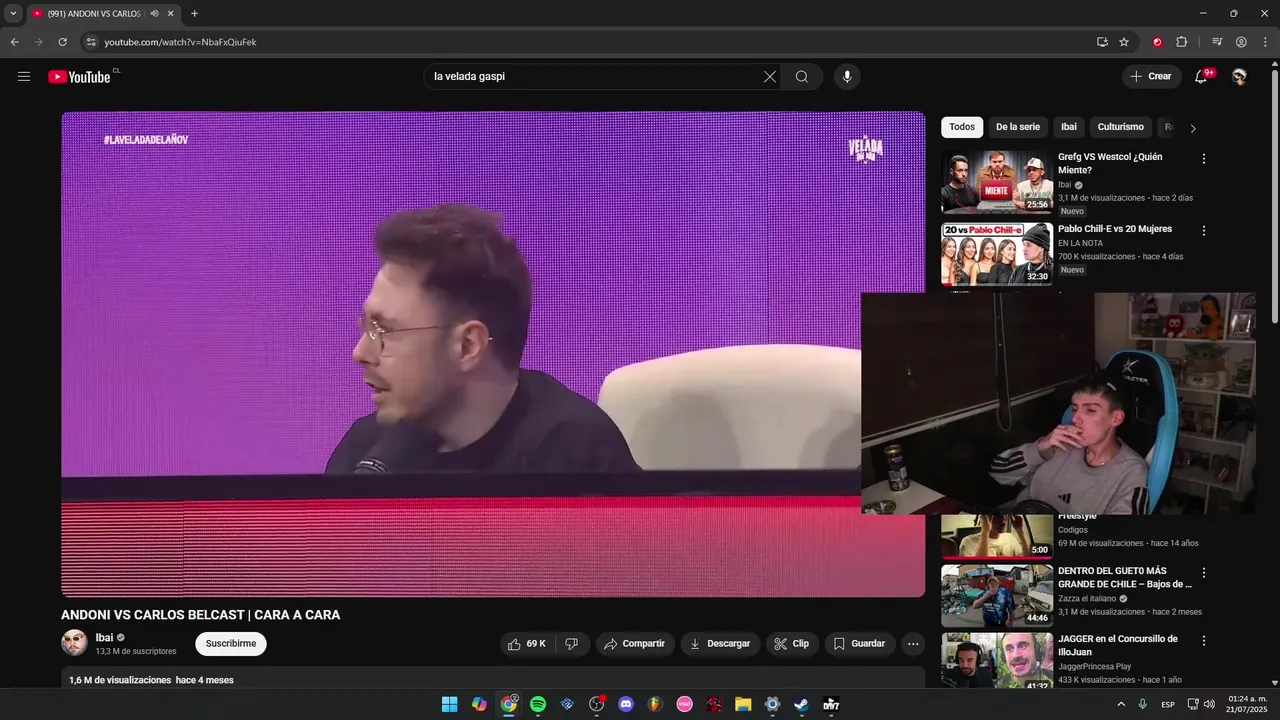Open the 5:00 Codigos video thumbnail
The image size is (1280, 720).
click(x=997, y=537)
